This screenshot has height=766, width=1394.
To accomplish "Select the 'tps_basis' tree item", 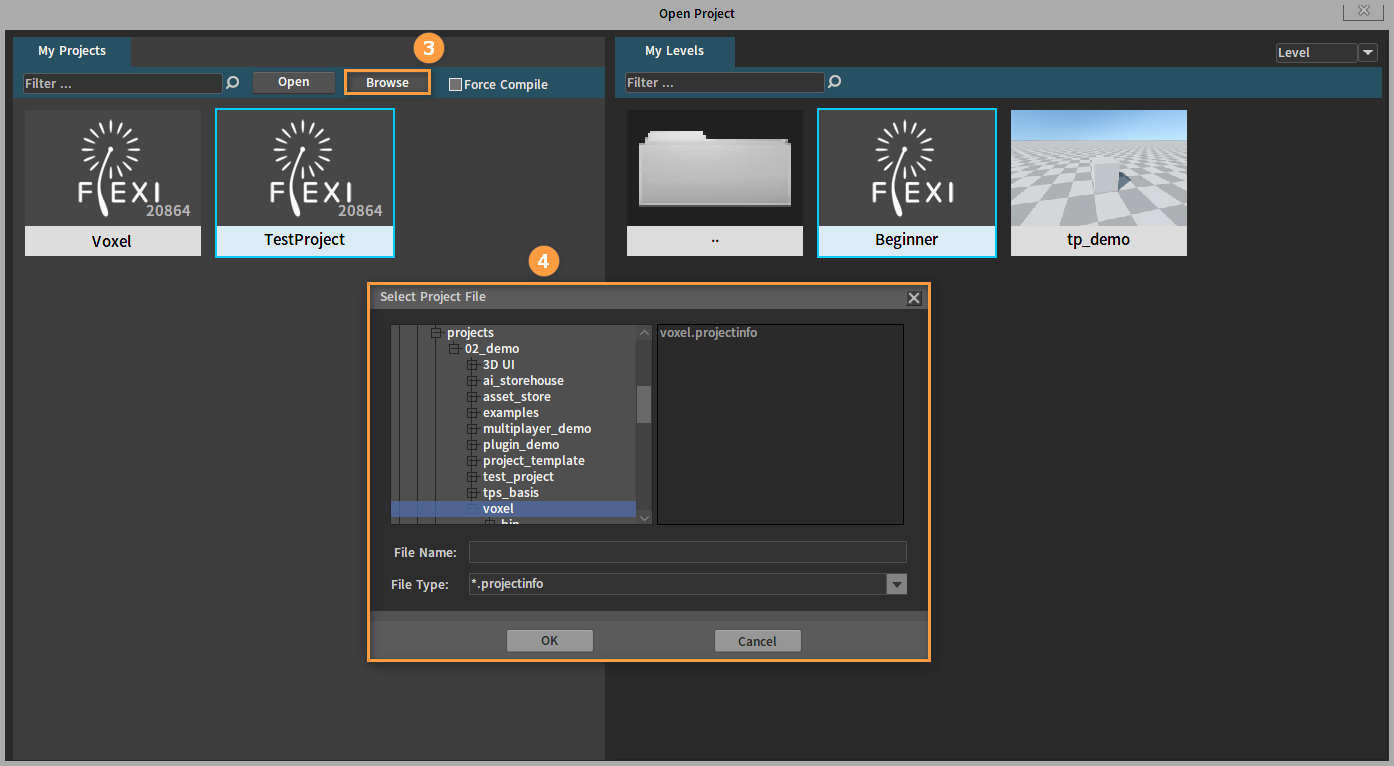I will [511, 493].
